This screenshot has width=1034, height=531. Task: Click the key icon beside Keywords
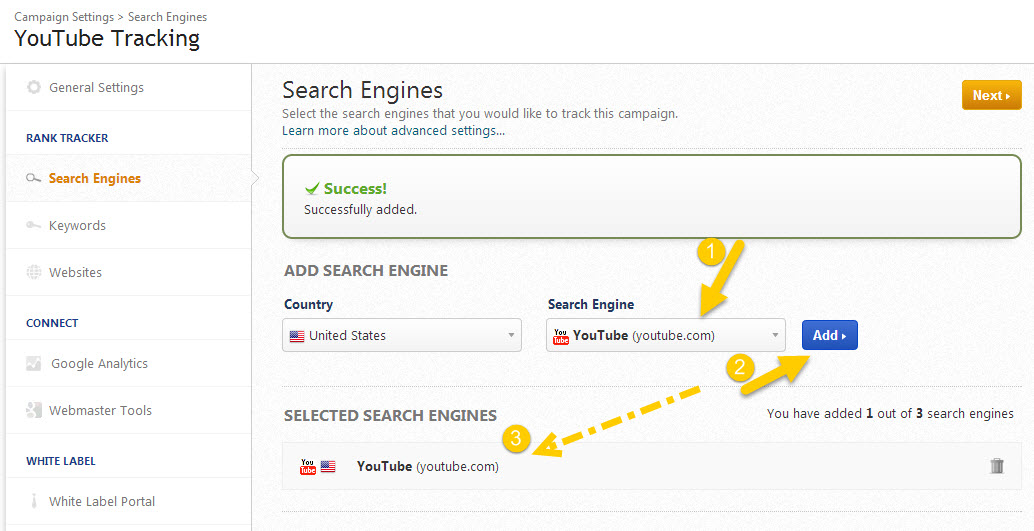[34, 225]
